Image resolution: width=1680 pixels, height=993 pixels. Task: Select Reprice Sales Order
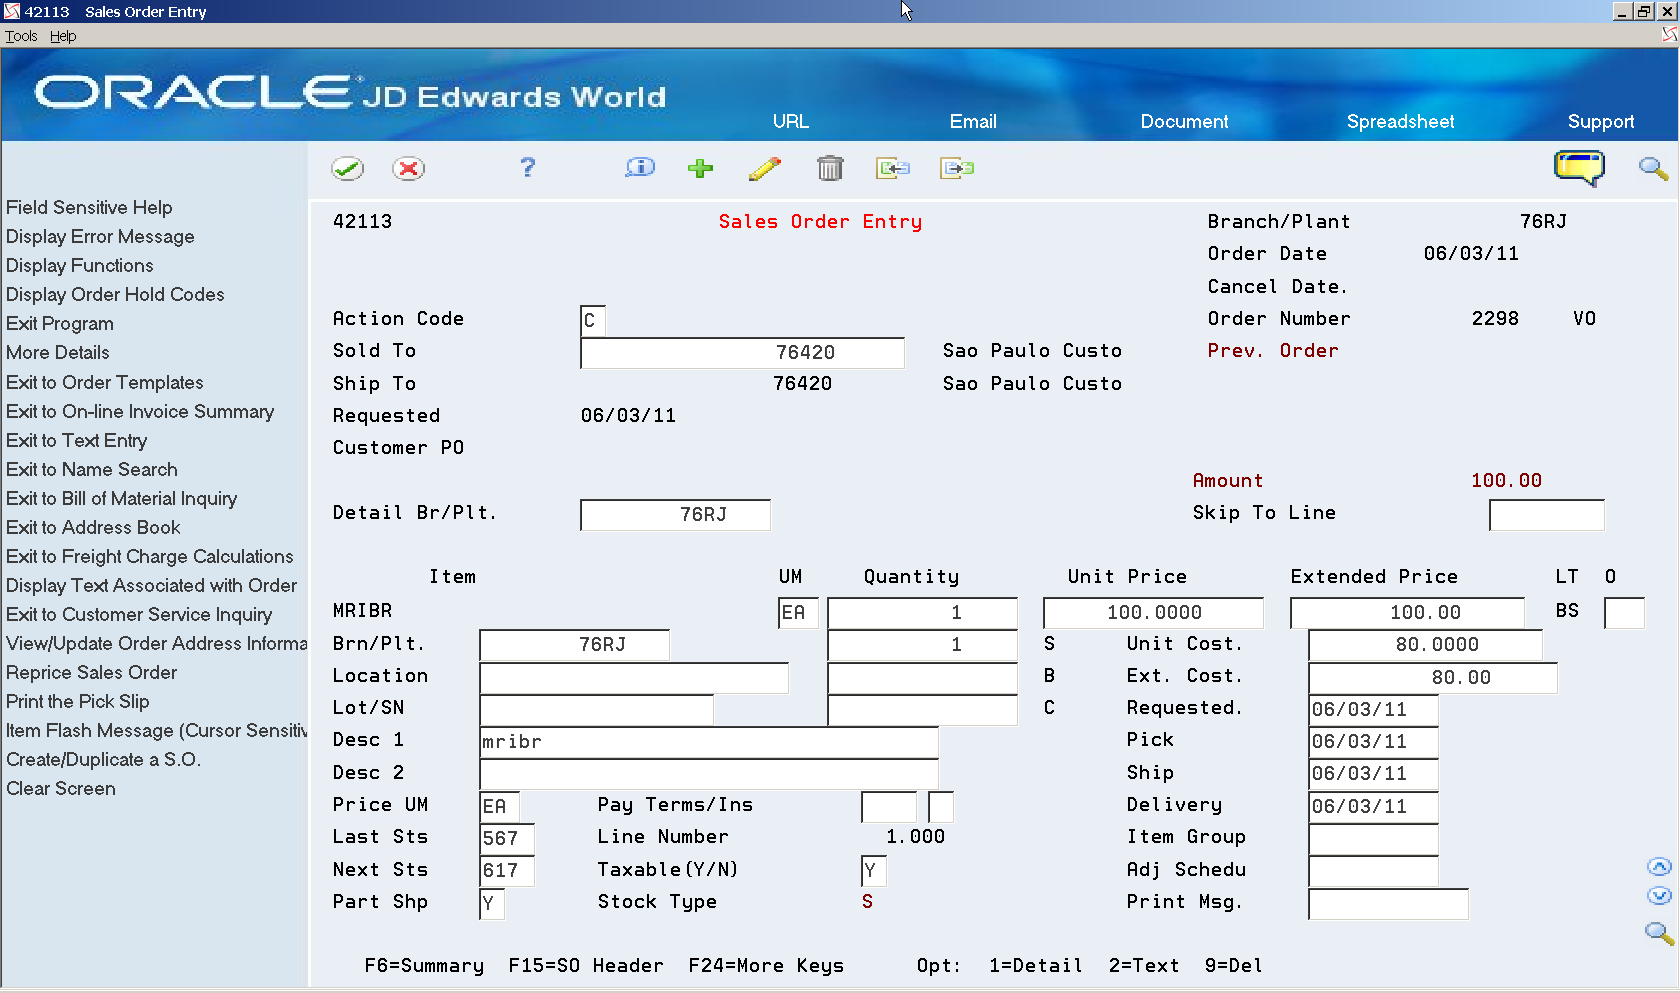92,672
